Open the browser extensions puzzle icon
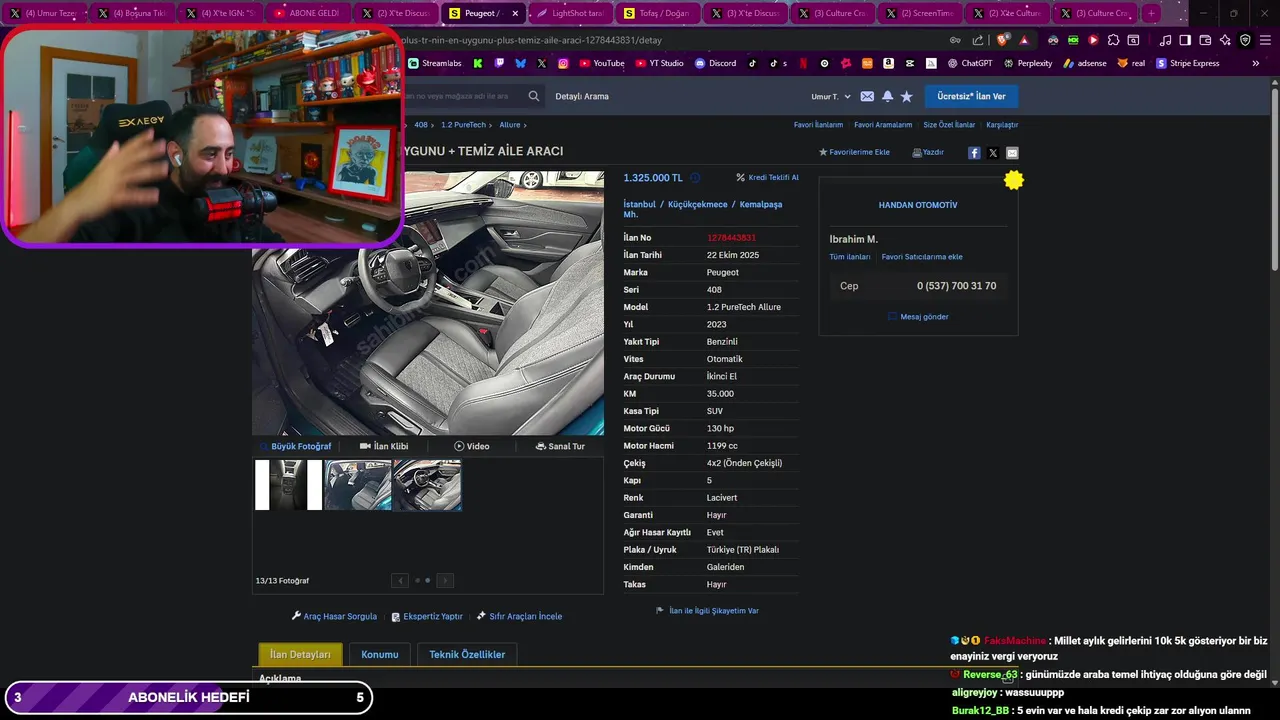This screenshot has width=1280, height=720. tap(1112, 40)
